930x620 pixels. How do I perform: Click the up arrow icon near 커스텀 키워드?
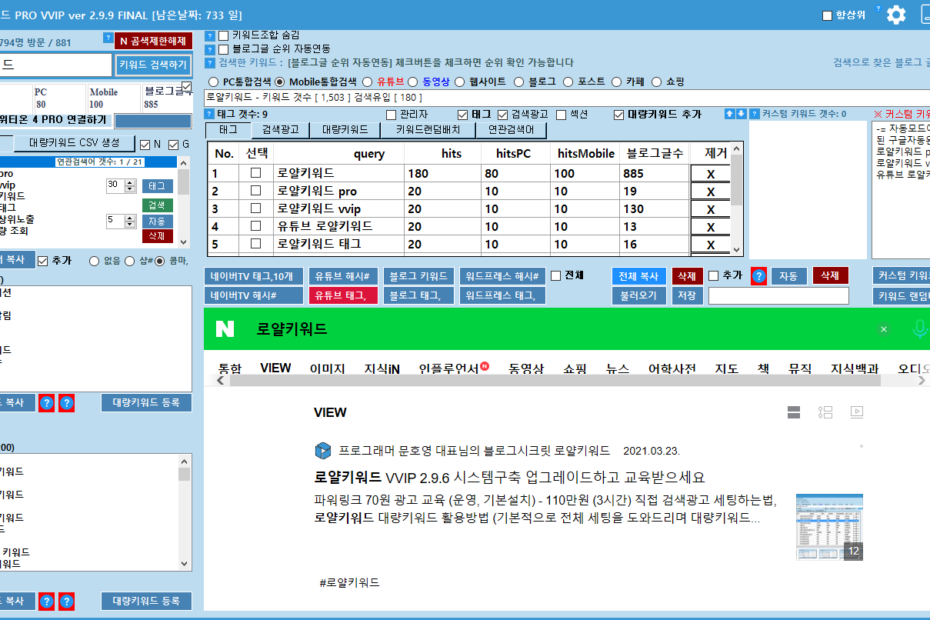click(x=730, y=114)
